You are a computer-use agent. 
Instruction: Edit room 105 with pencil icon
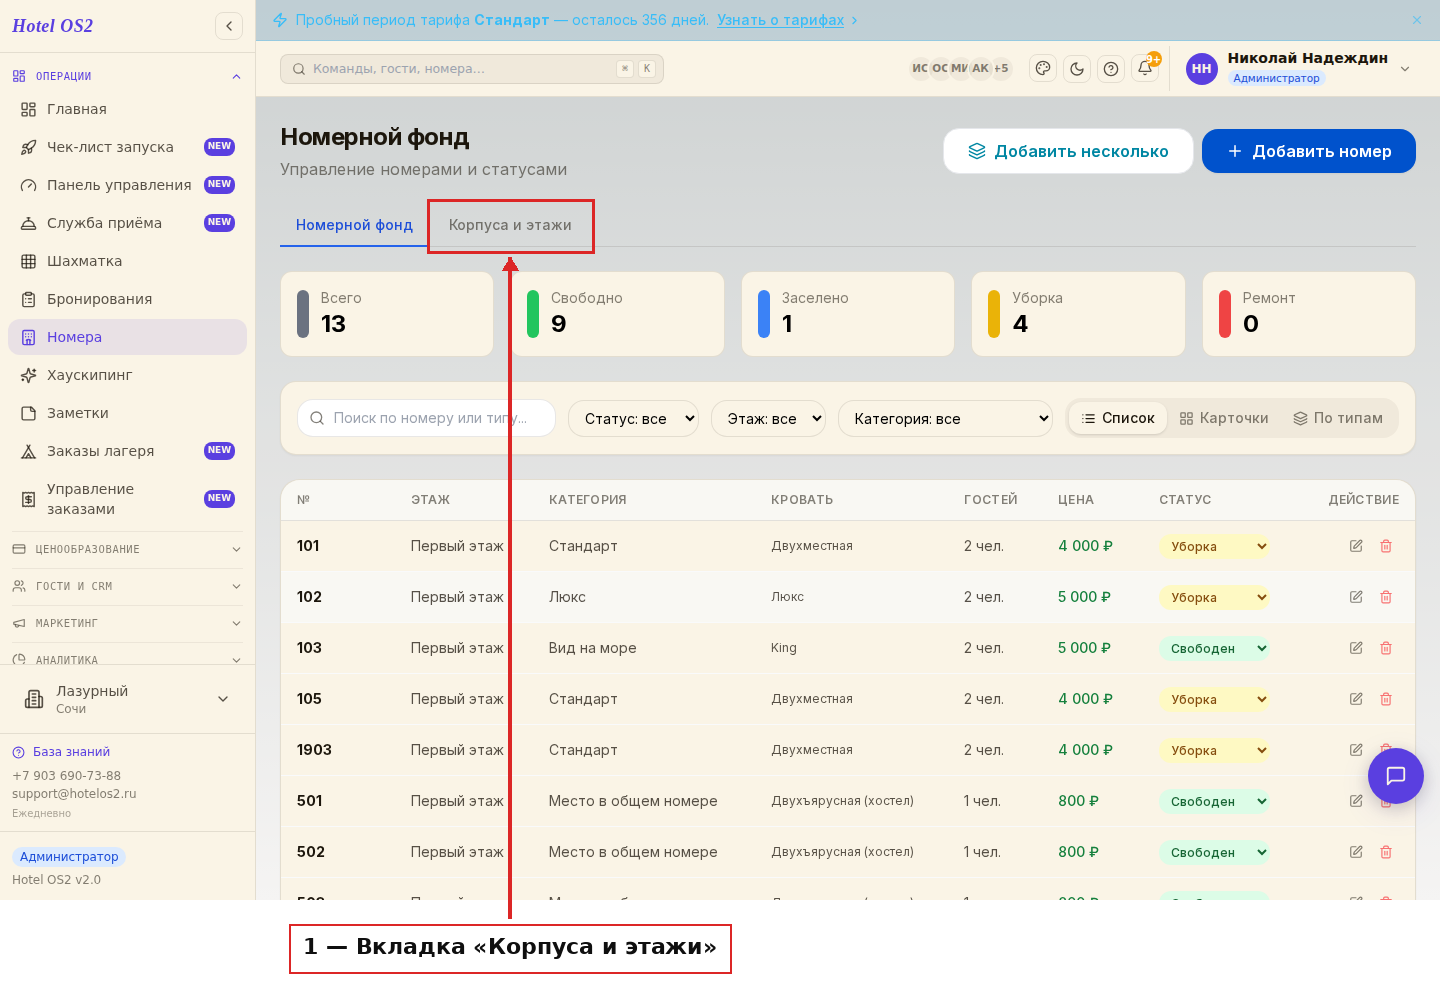1356,699
